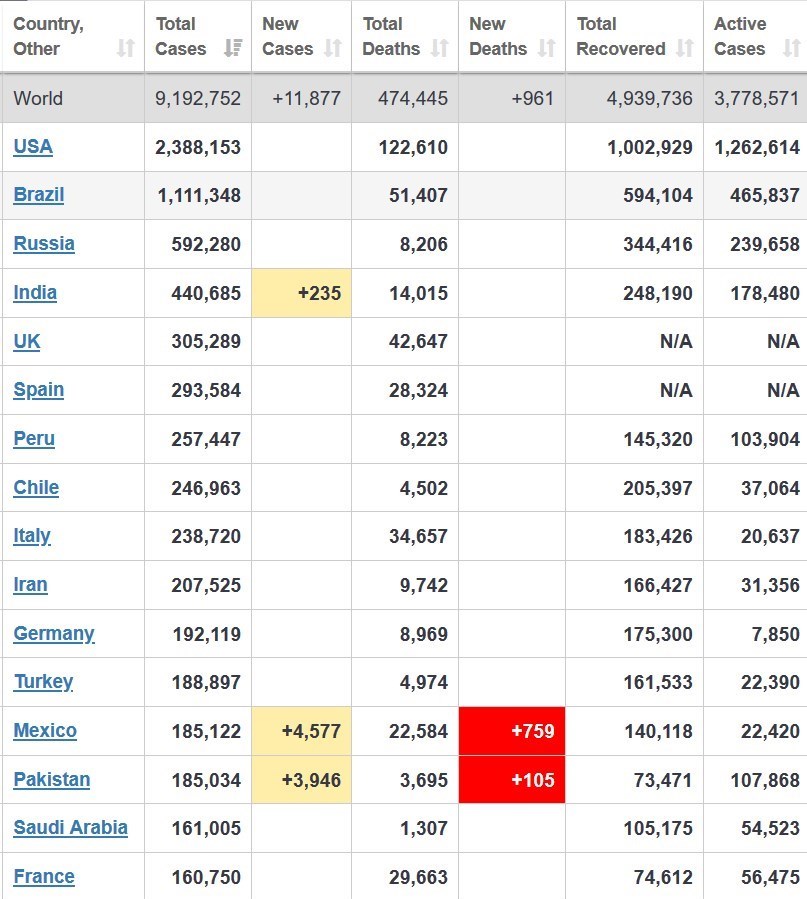Open Pakistan country details link

pyautogui.click(x=52, y=780)
